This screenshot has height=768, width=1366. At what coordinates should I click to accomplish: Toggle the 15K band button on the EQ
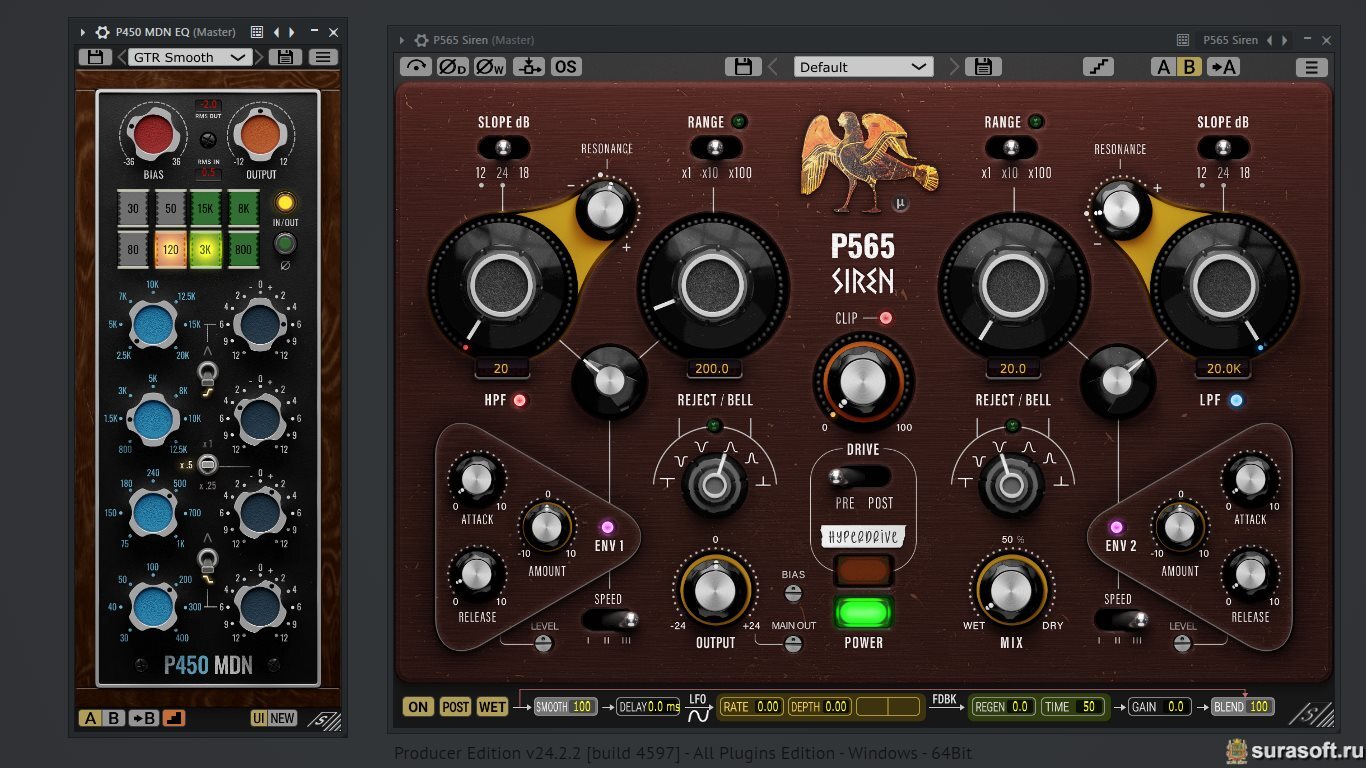205,208
